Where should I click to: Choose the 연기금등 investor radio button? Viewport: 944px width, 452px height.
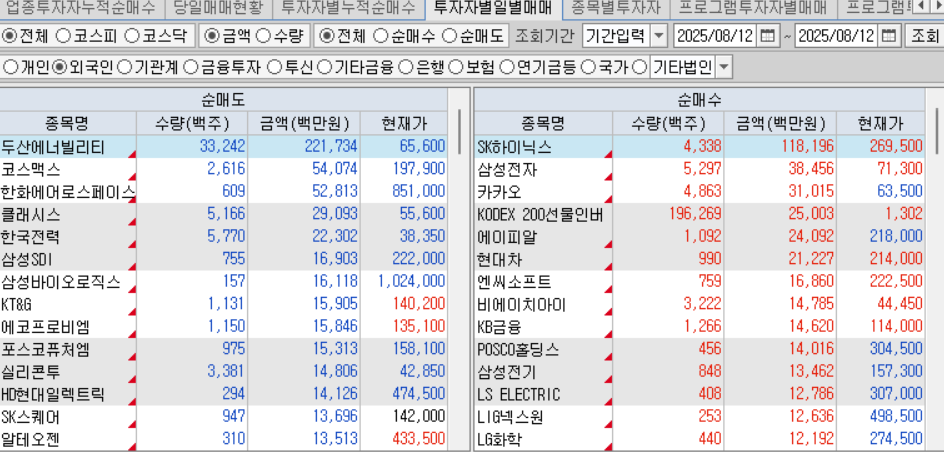508,67
